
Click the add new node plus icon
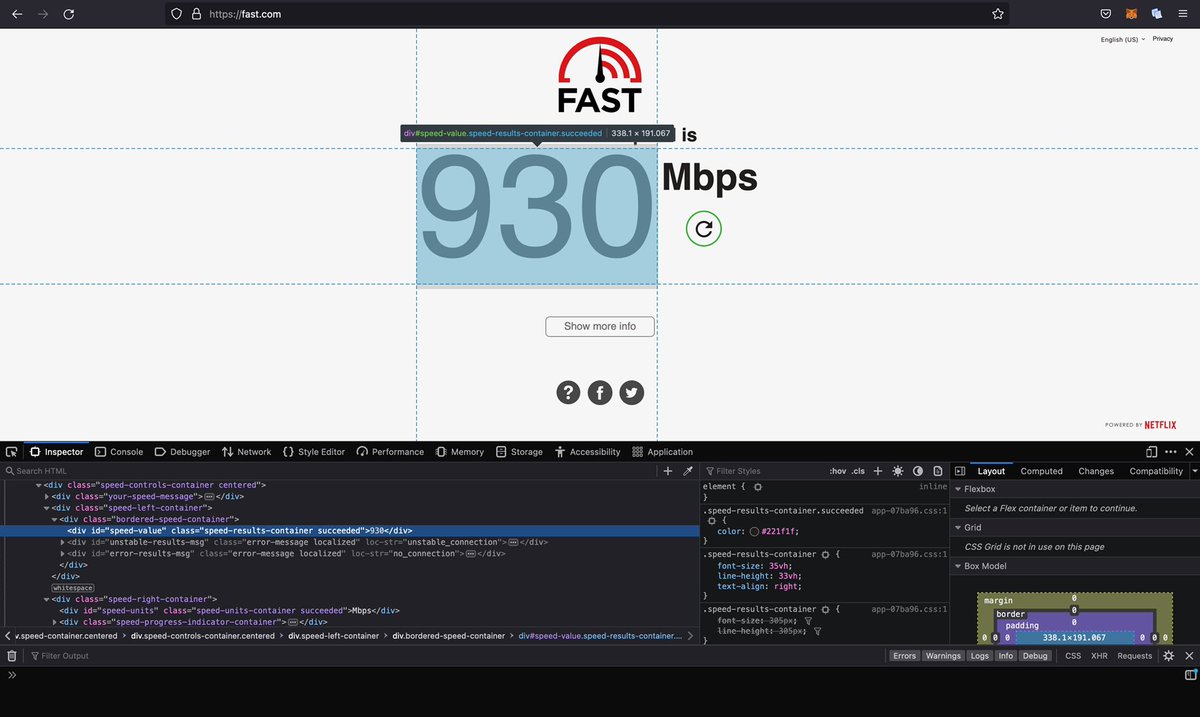[x=668, y=471]
